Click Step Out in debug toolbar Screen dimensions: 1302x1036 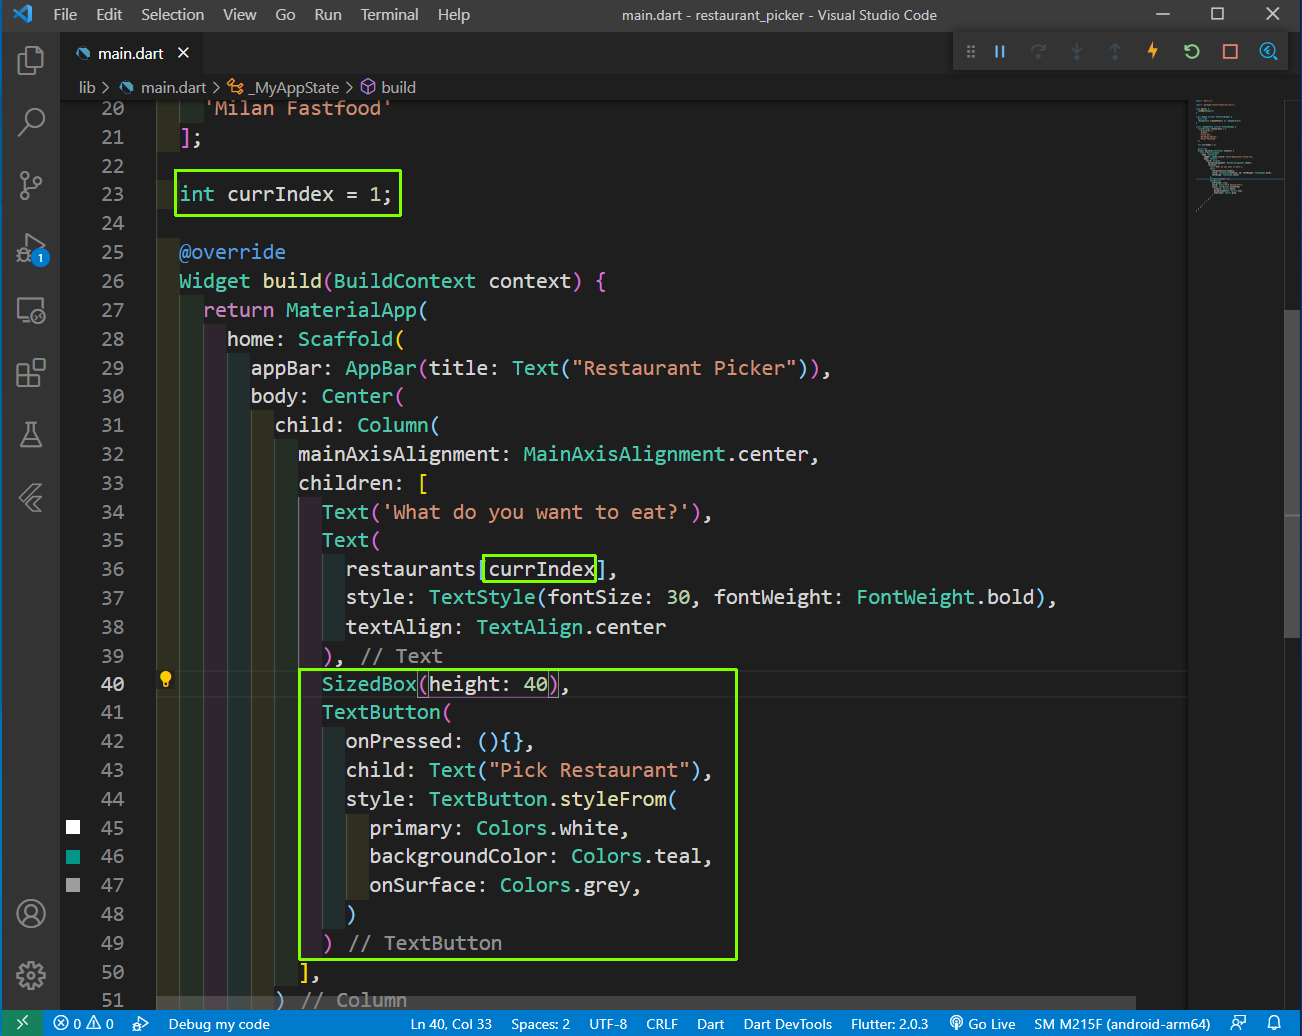coord(1115,51)
